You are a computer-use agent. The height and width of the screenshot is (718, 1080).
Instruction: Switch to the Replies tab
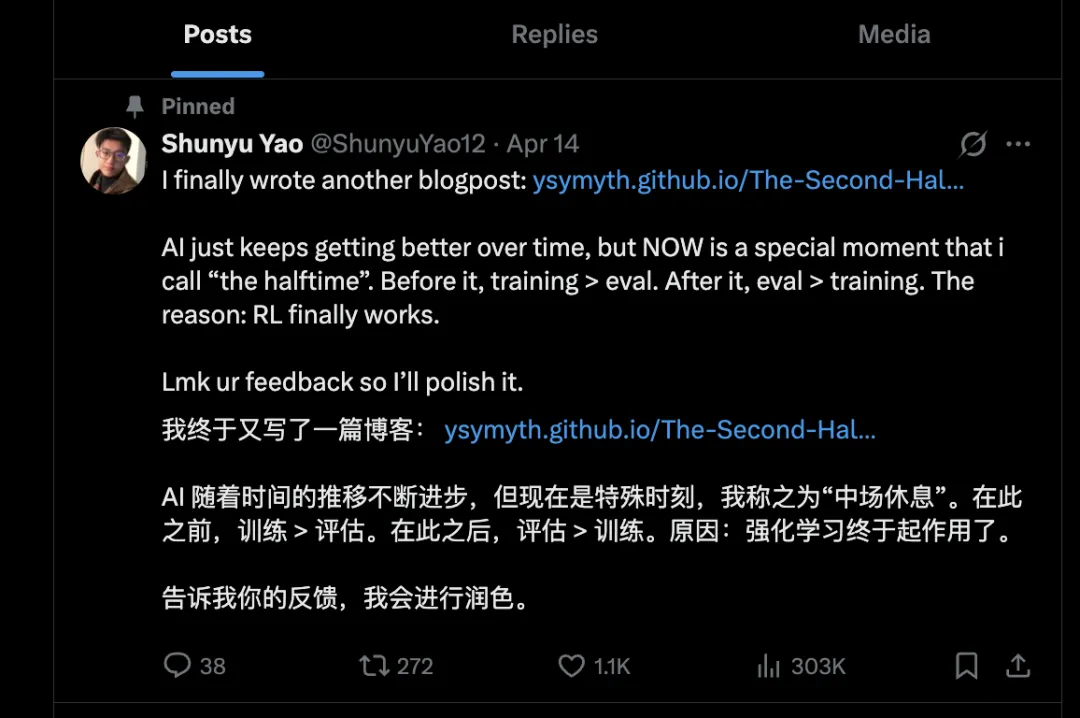click(554, 34)
